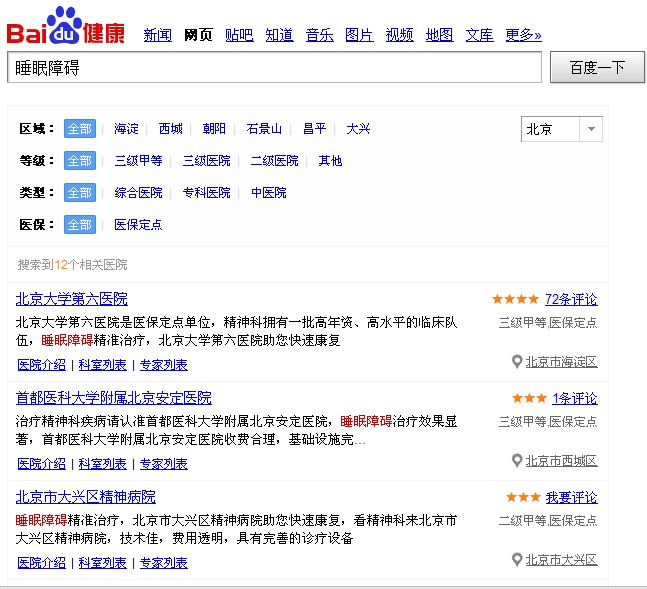Open the 北京 city dropdown
The height and width of the screenshot is (589, 647).
[x=562, y=129]
